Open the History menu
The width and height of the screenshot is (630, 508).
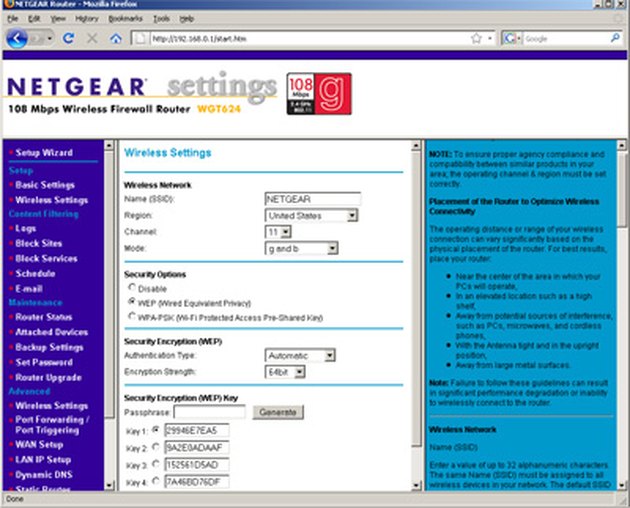click(x=87, y=18)
